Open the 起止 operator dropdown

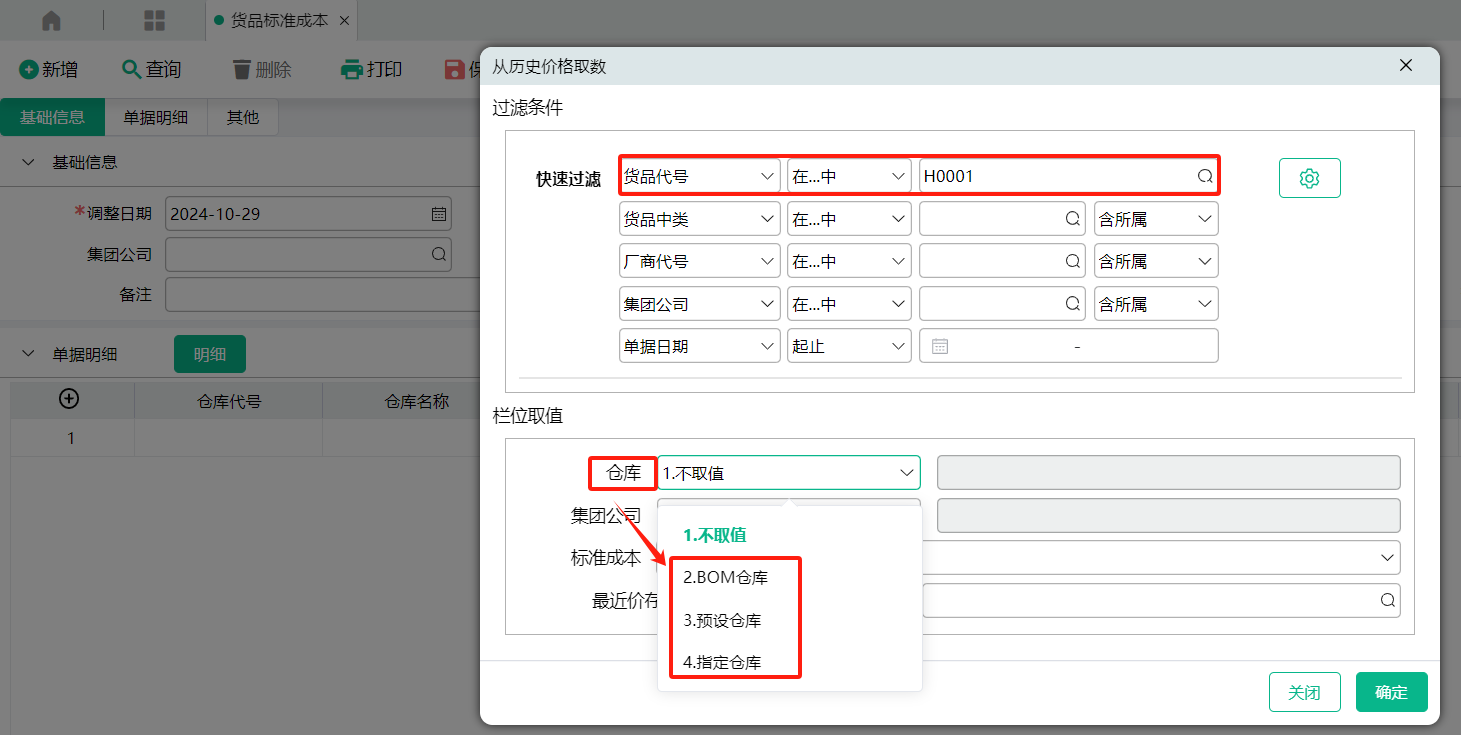(x=849, y=346)
